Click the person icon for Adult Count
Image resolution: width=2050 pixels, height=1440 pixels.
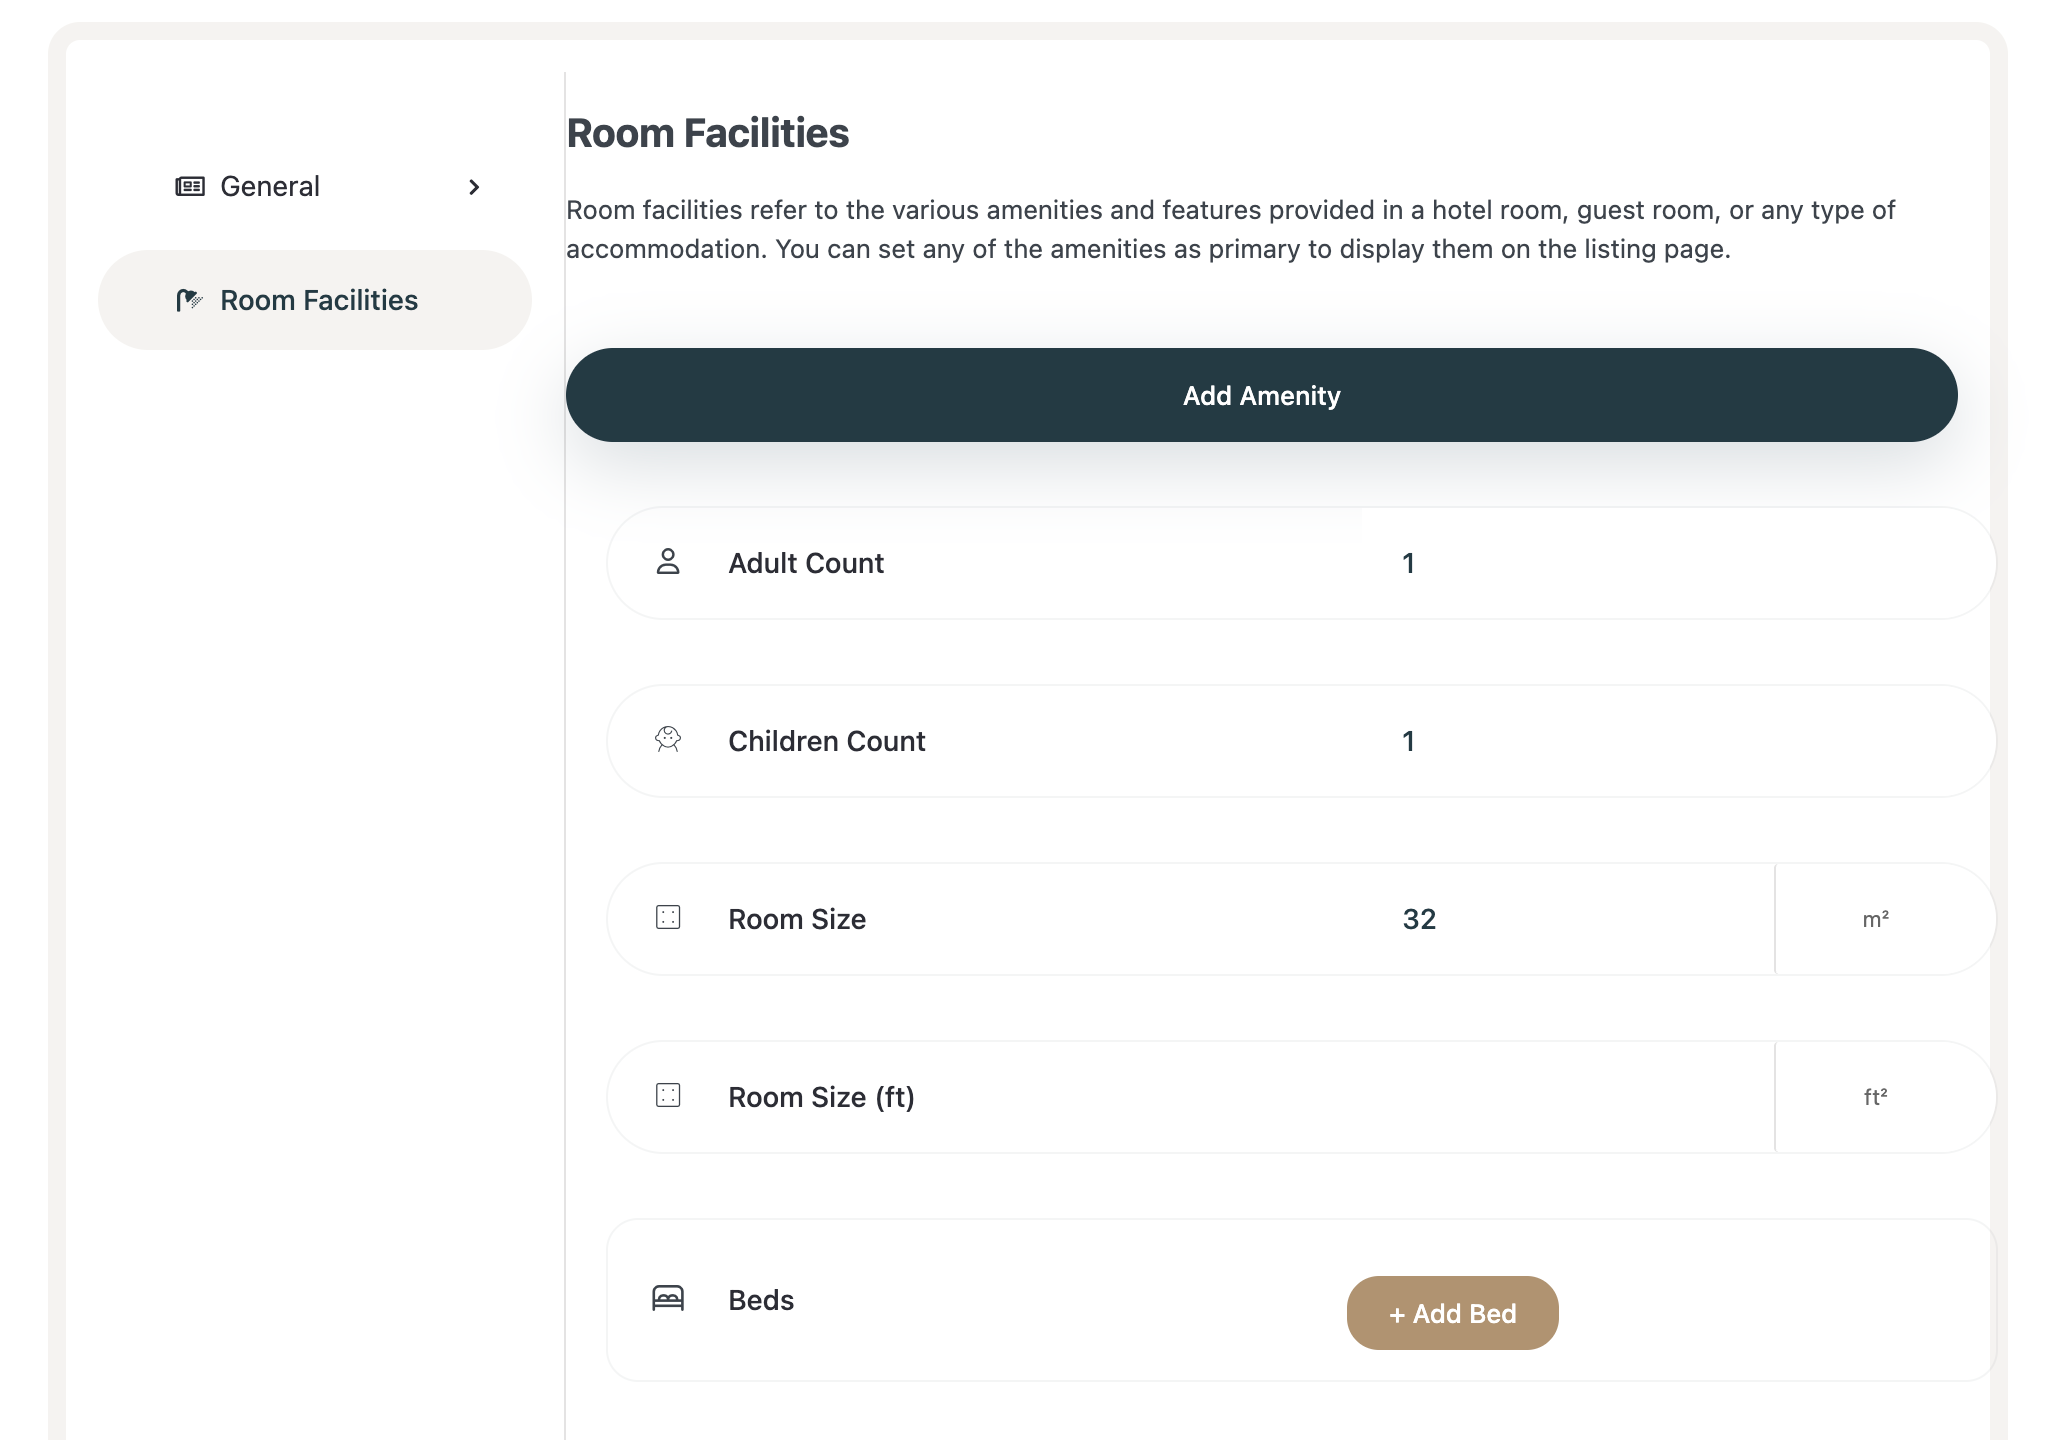(x=668, y=562)
